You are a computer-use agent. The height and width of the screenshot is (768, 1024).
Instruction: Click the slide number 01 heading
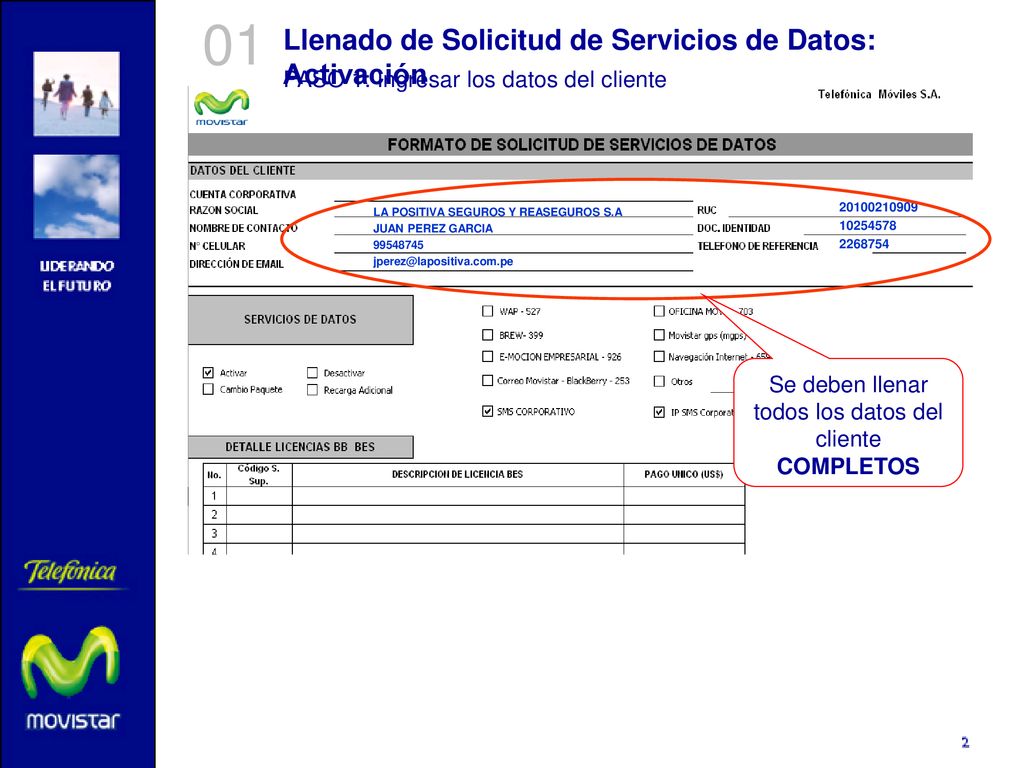tap(231, 46)
